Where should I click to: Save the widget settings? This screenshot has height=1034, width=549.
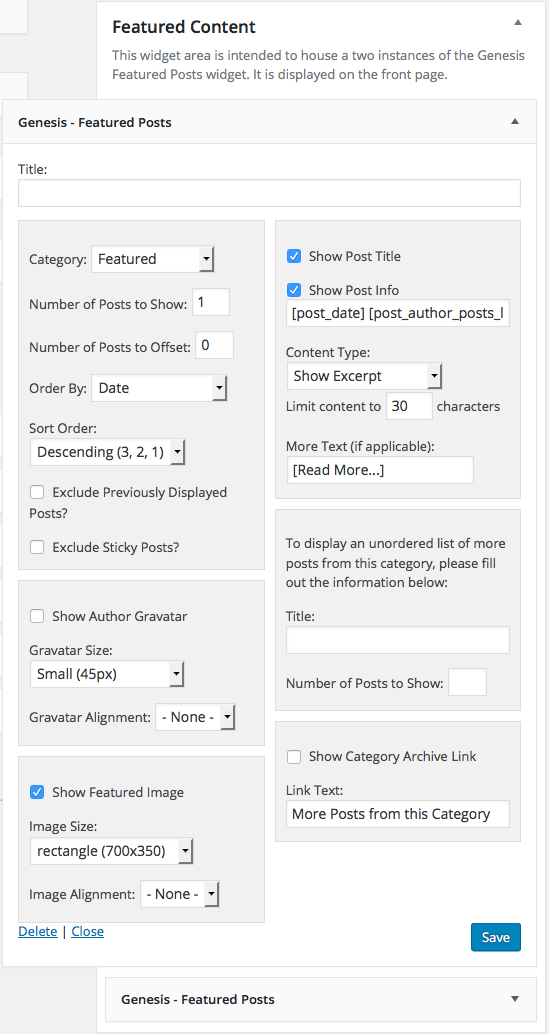click(496, 937)
